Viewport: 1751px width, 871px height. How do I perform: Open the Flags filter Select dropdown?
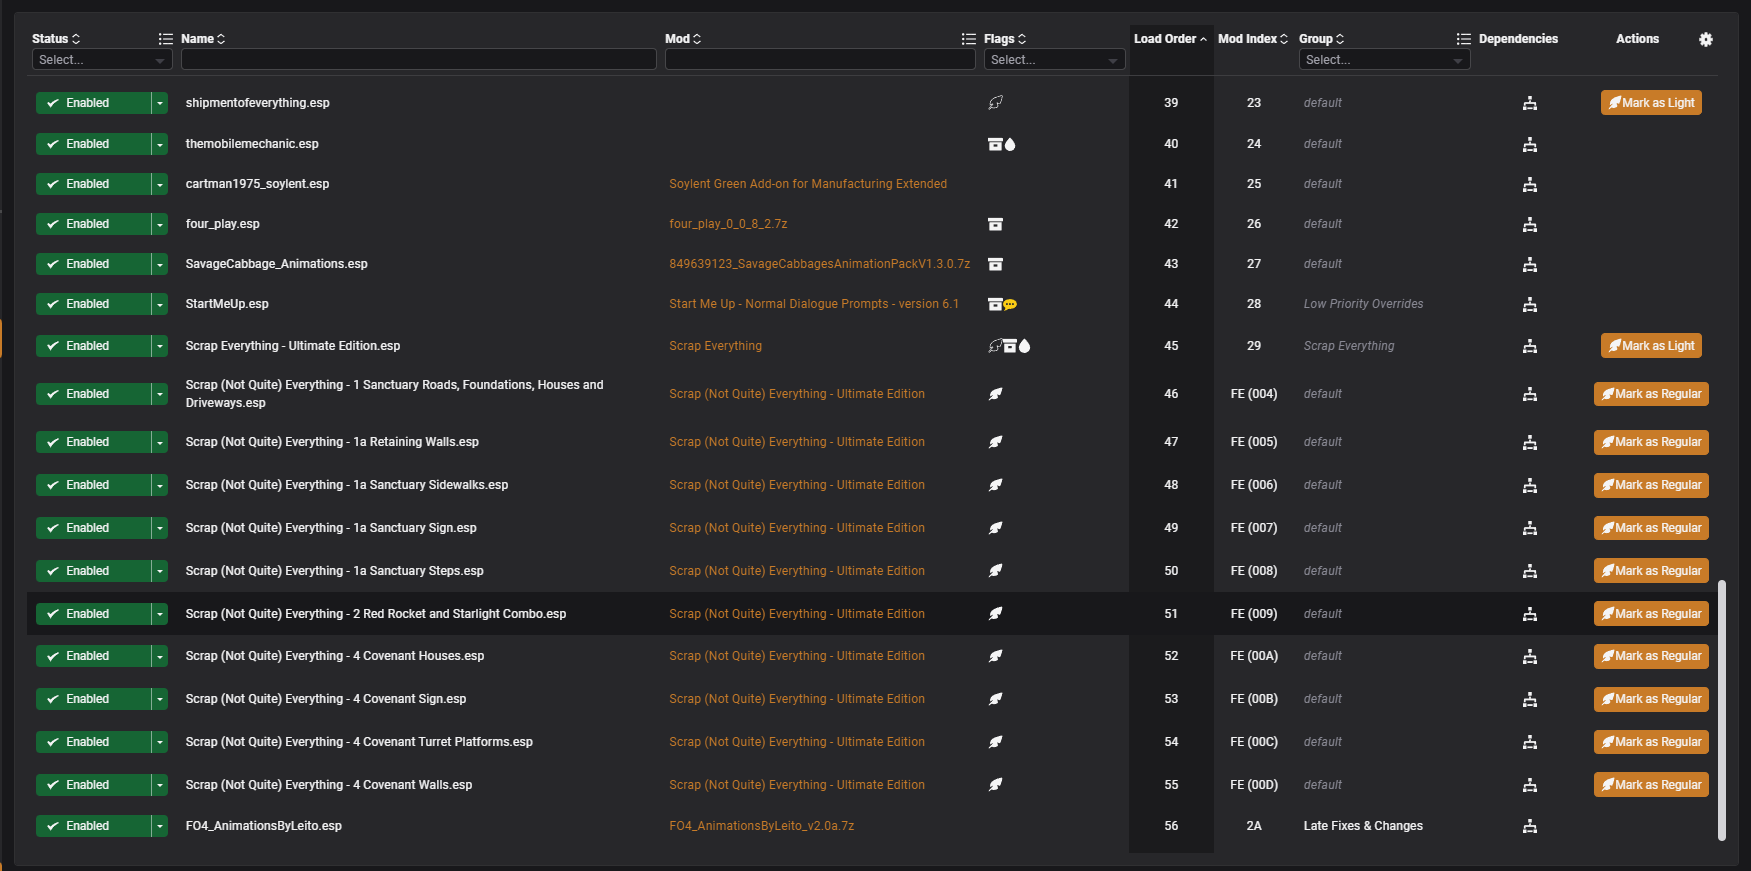pos(1054,60)
